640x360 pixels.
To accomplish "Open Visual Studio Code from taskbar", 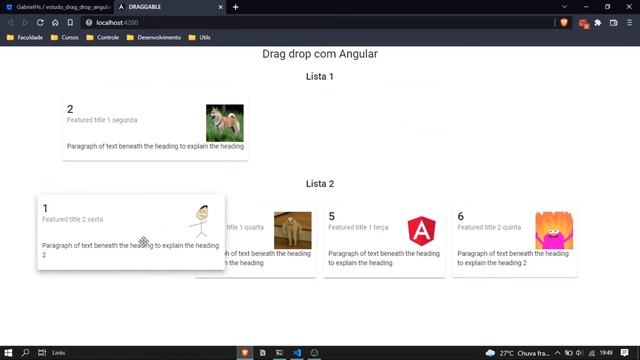I will [x=297, y=353].
